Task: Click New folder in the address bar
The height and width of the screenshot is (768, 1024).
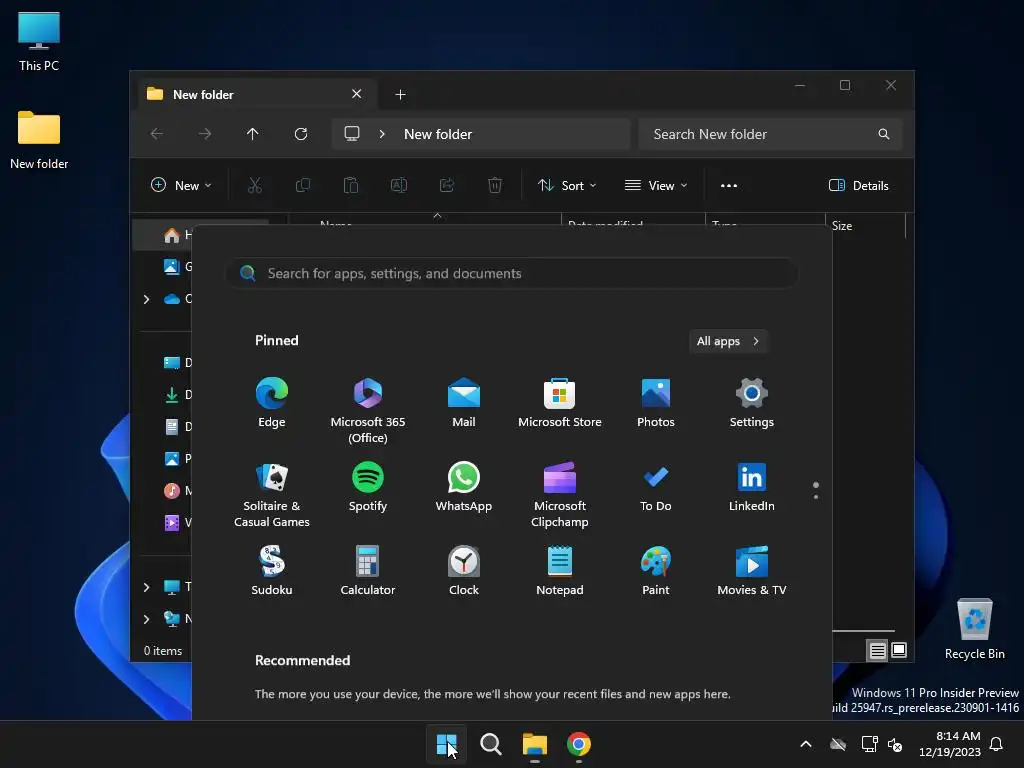Action: (x=438, y=134)
